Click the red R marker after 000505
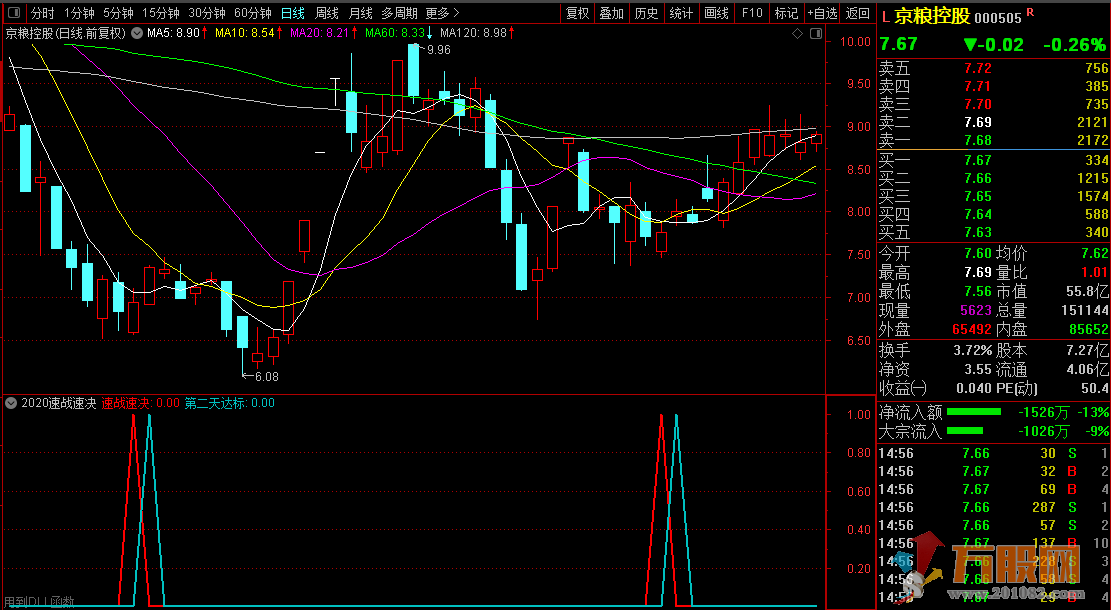Screen dimensions: 1111x610 tap(1030, 13)
